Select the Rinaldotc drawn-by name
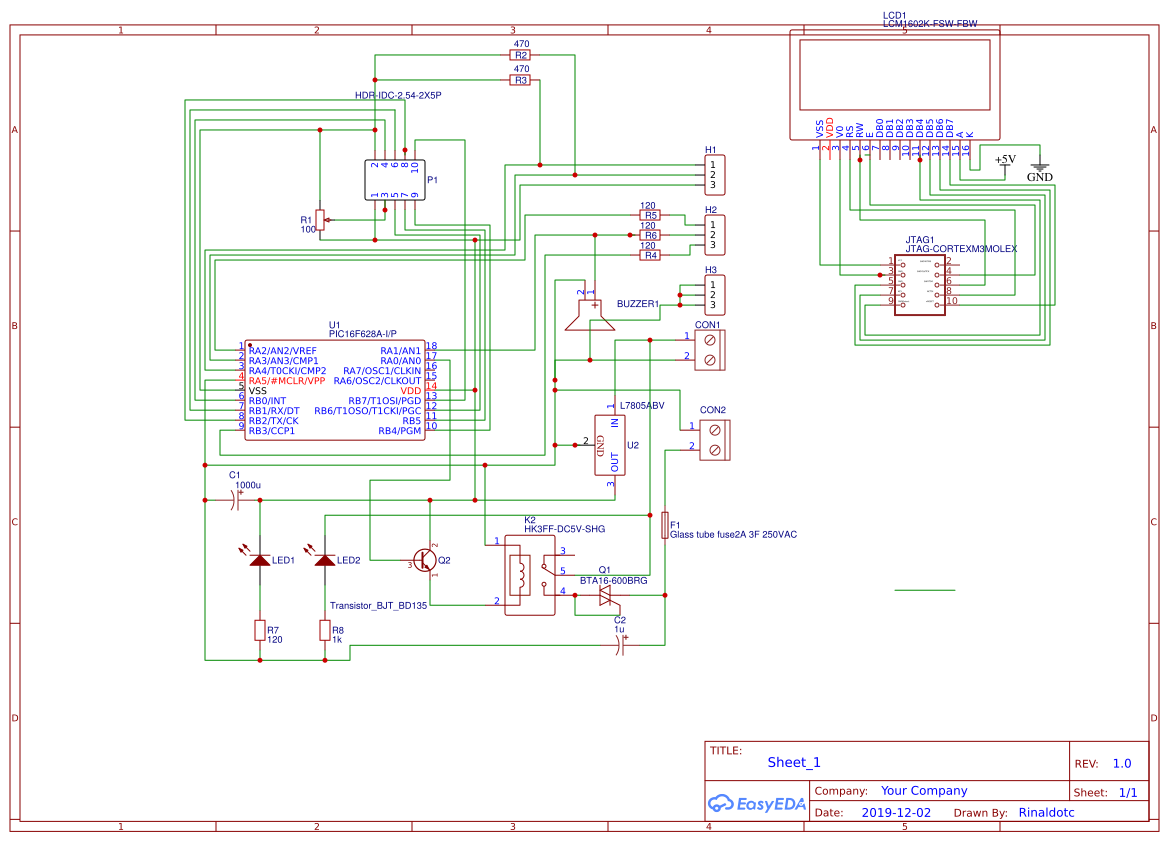1169x842 pixels. coord(1046,812)
